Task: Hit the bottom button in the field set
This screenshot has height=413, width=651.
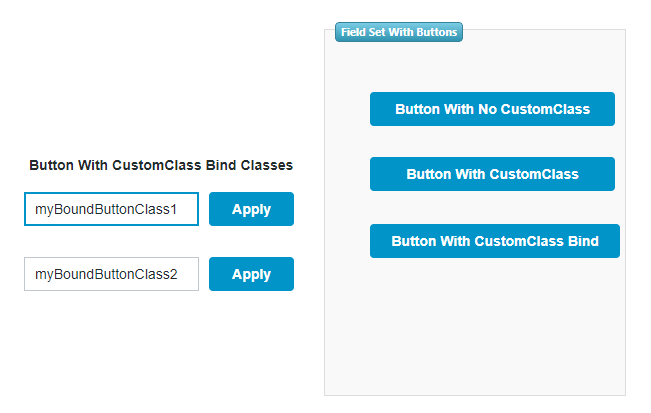Action: coord(494,241)
